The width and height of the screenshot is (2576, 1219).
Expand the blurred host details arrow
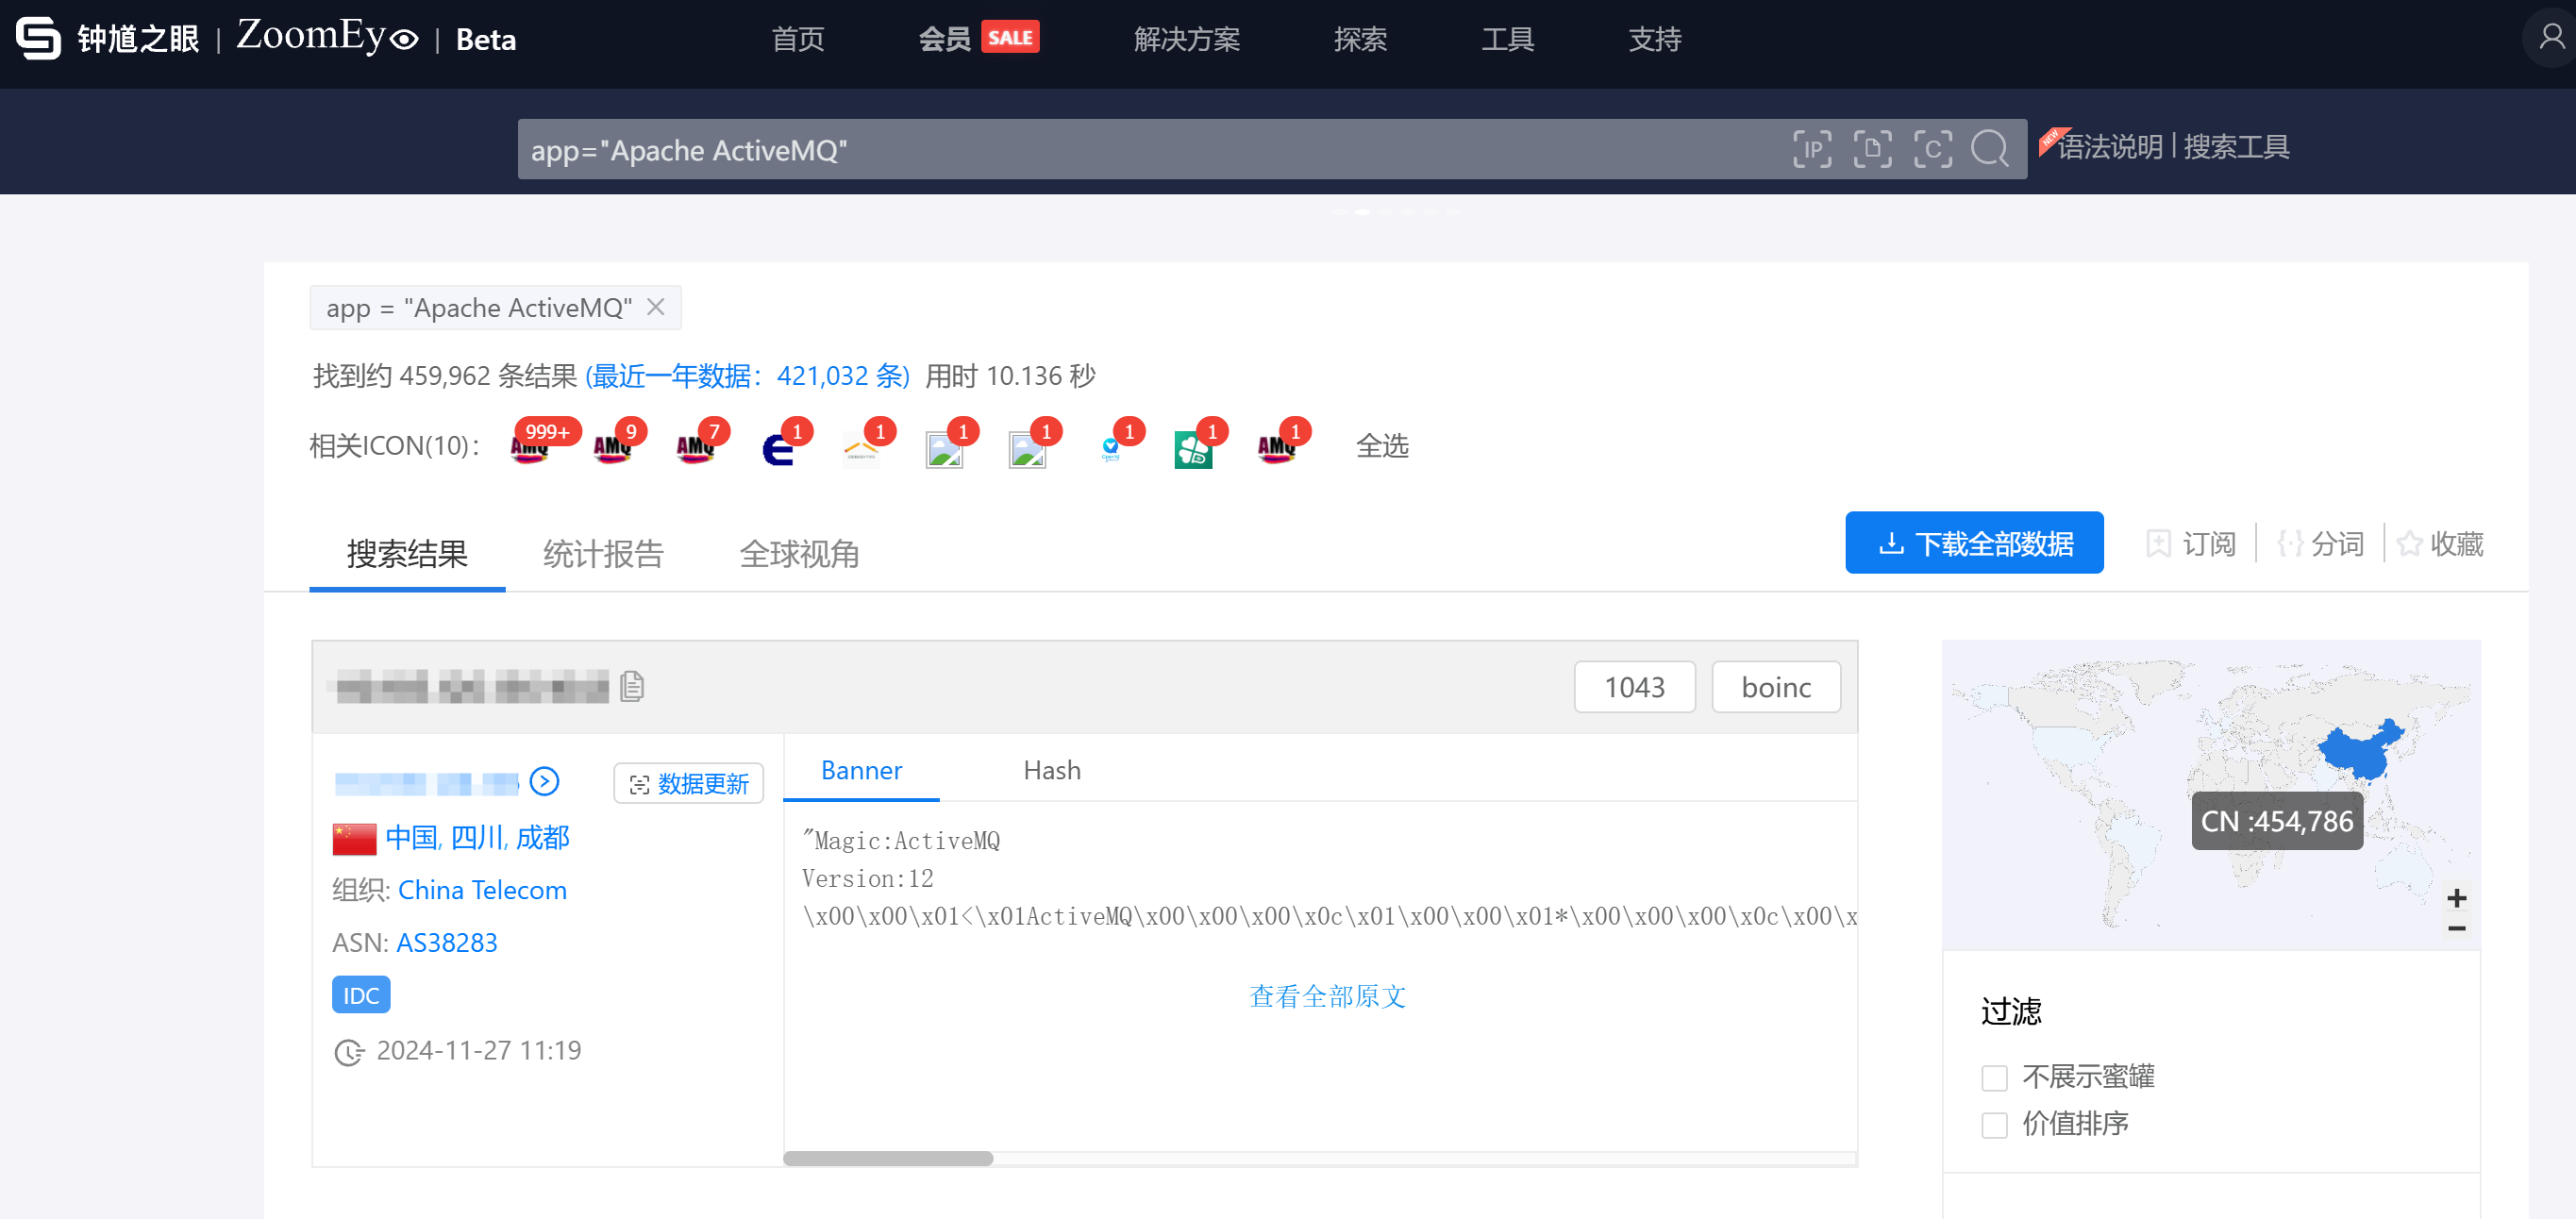click(544, 781)
